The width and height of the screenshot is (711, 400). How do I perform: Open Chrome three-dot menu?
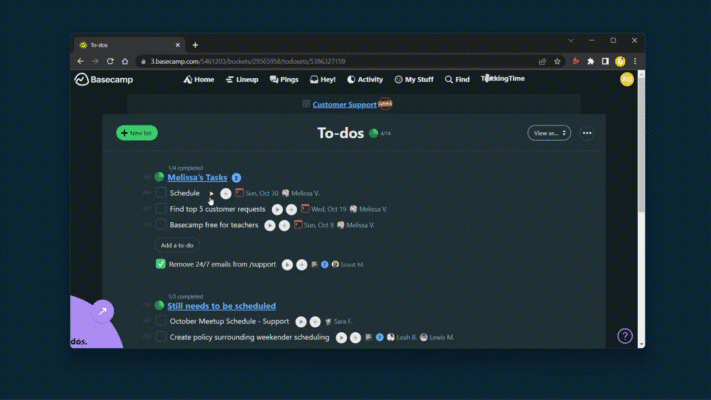[635, 61]
